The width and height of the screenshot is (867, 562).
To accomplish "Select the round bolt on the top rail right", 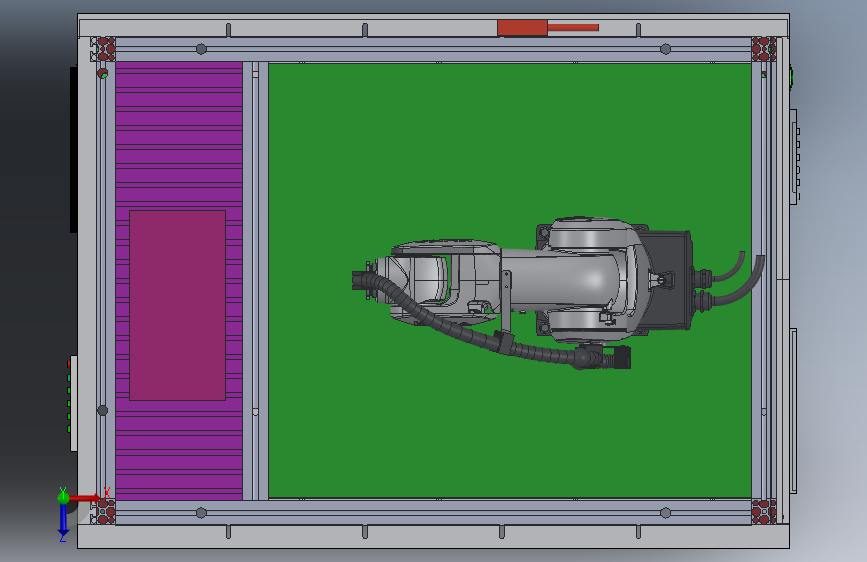I will [666, 49].
